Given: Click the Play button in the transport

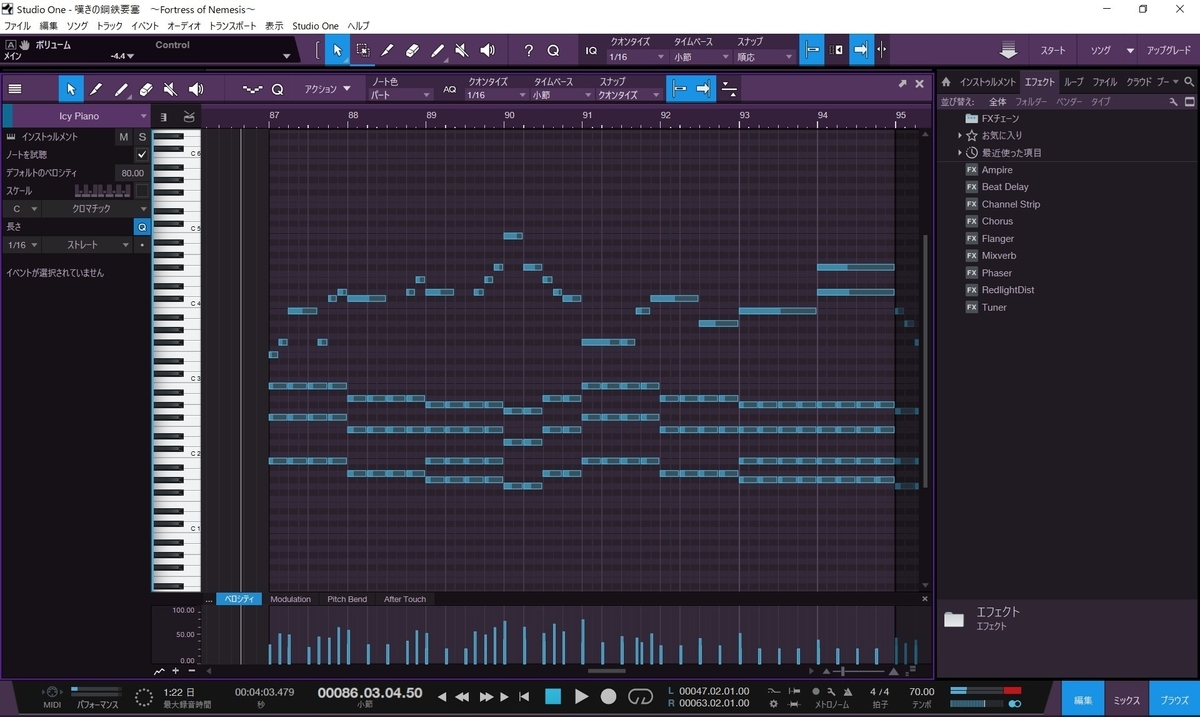Looking at the screenshot, I should pos(581,696).
